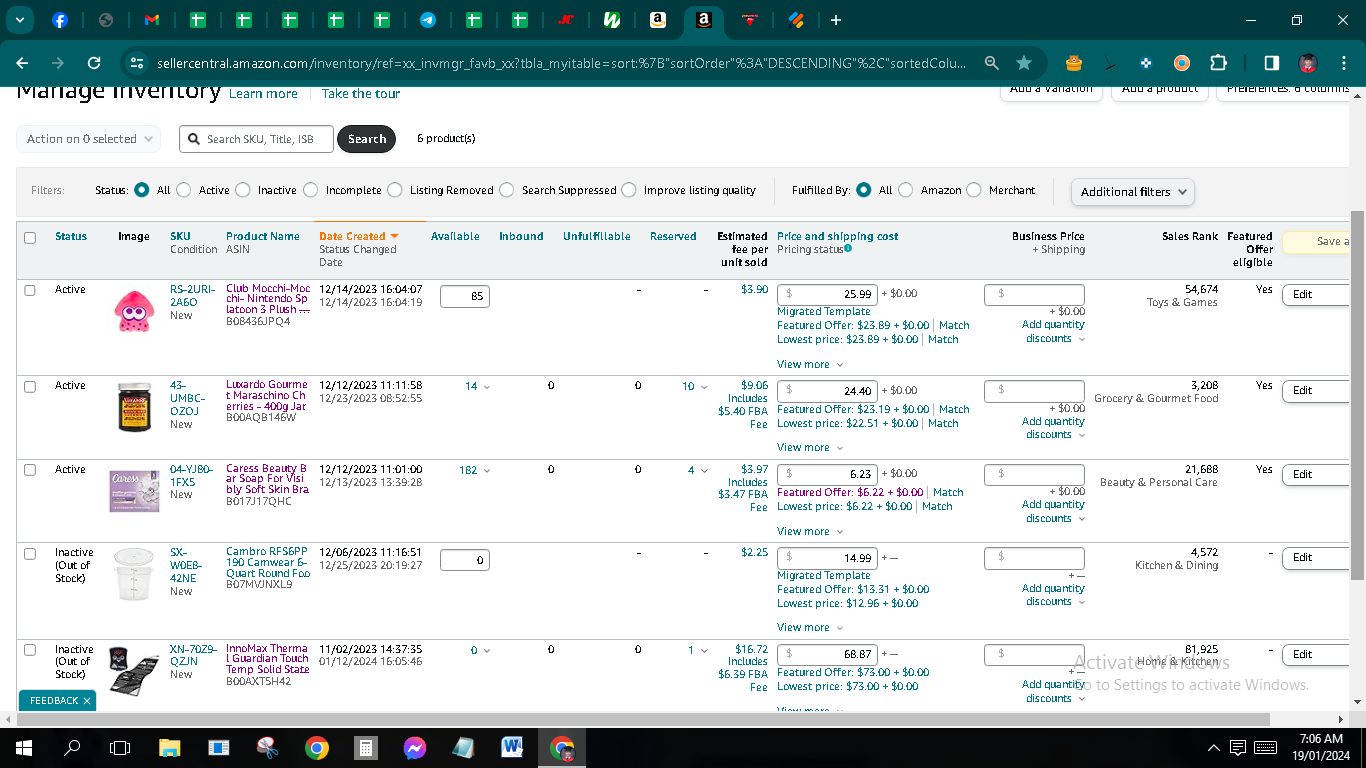The image size is (1366, 768).
Task: Click the magnifier icon in the SKU search box
Action: point(194,139)
